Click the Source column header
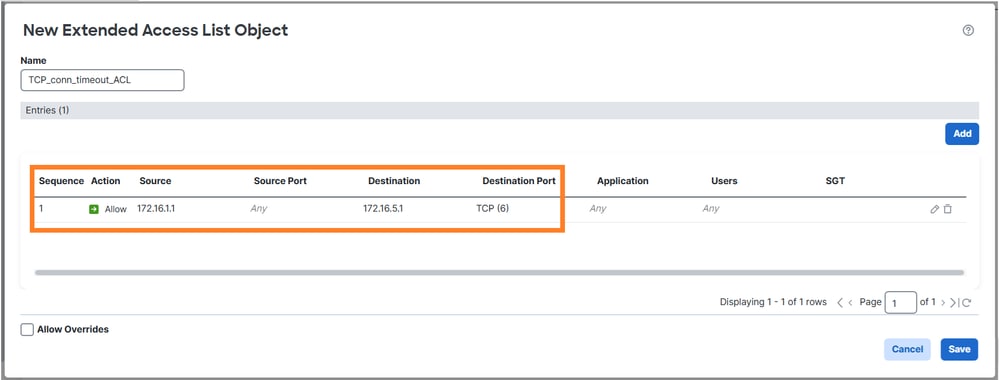The height and width of the screenshot is (380, 999). pos(155,181)
